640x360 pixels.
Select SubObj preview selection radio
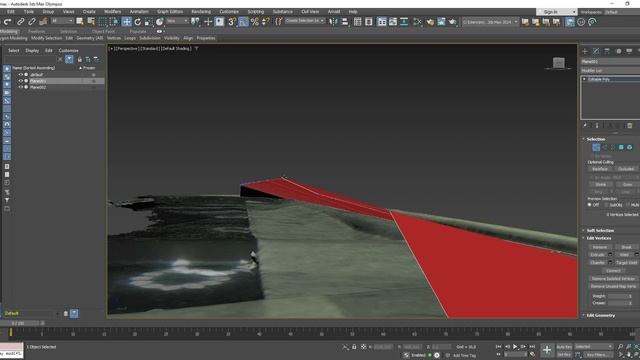(606, 205)
